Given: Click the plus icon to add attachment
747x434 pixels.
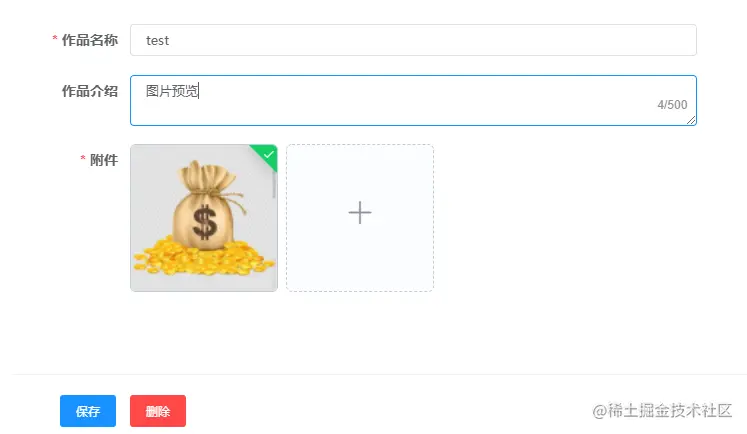Looking at the screenshot, I should point(360,212).
